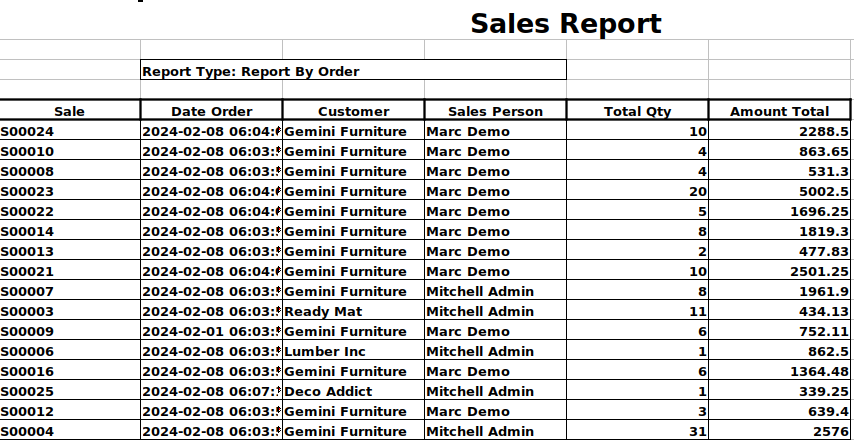Click the Sale column header cell
This screenshot has width=854, height=440.
click(x=69, y=111)
